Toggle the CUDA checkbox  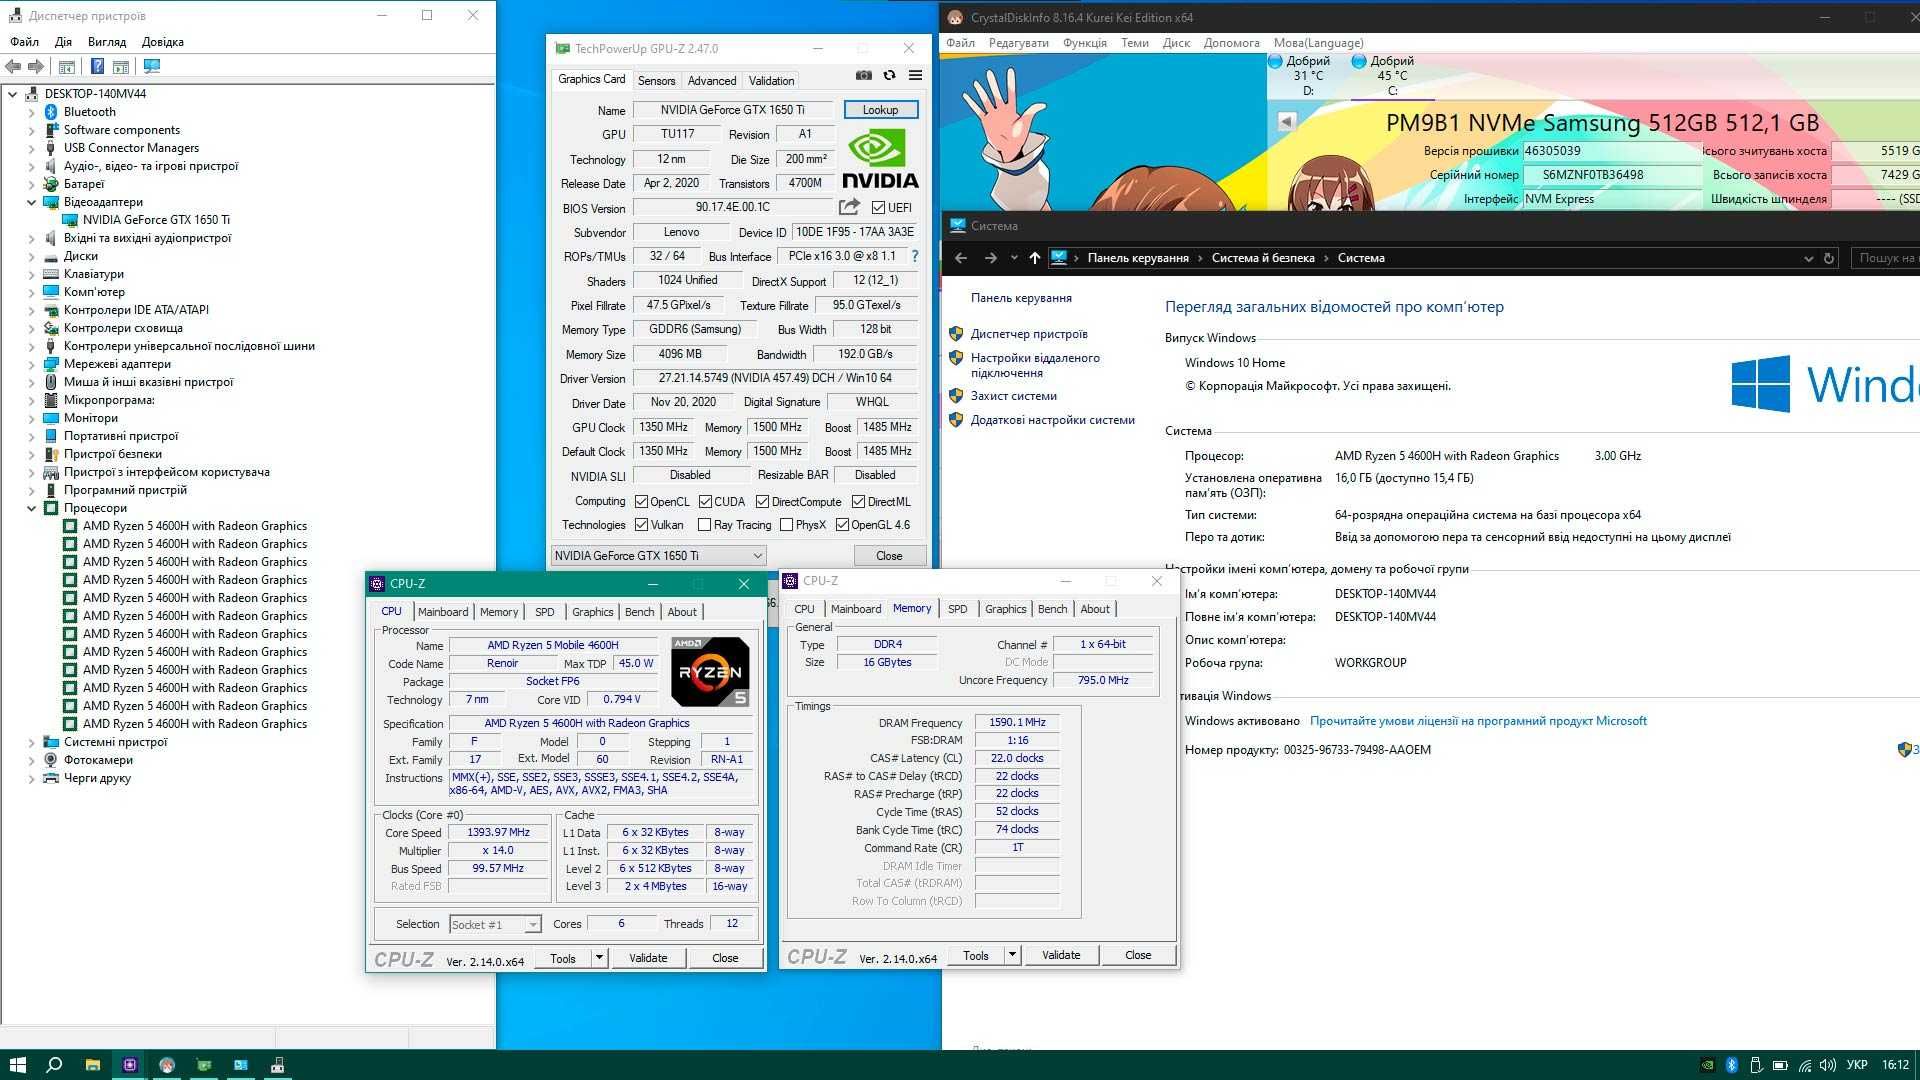tap(705, 502)
